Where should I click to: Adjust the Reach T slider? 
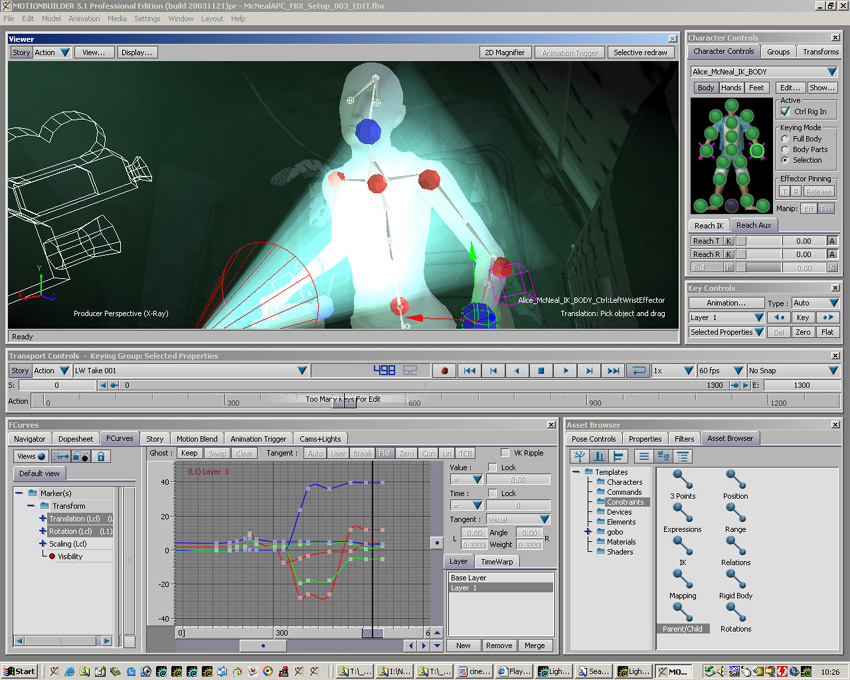(756, 241)
